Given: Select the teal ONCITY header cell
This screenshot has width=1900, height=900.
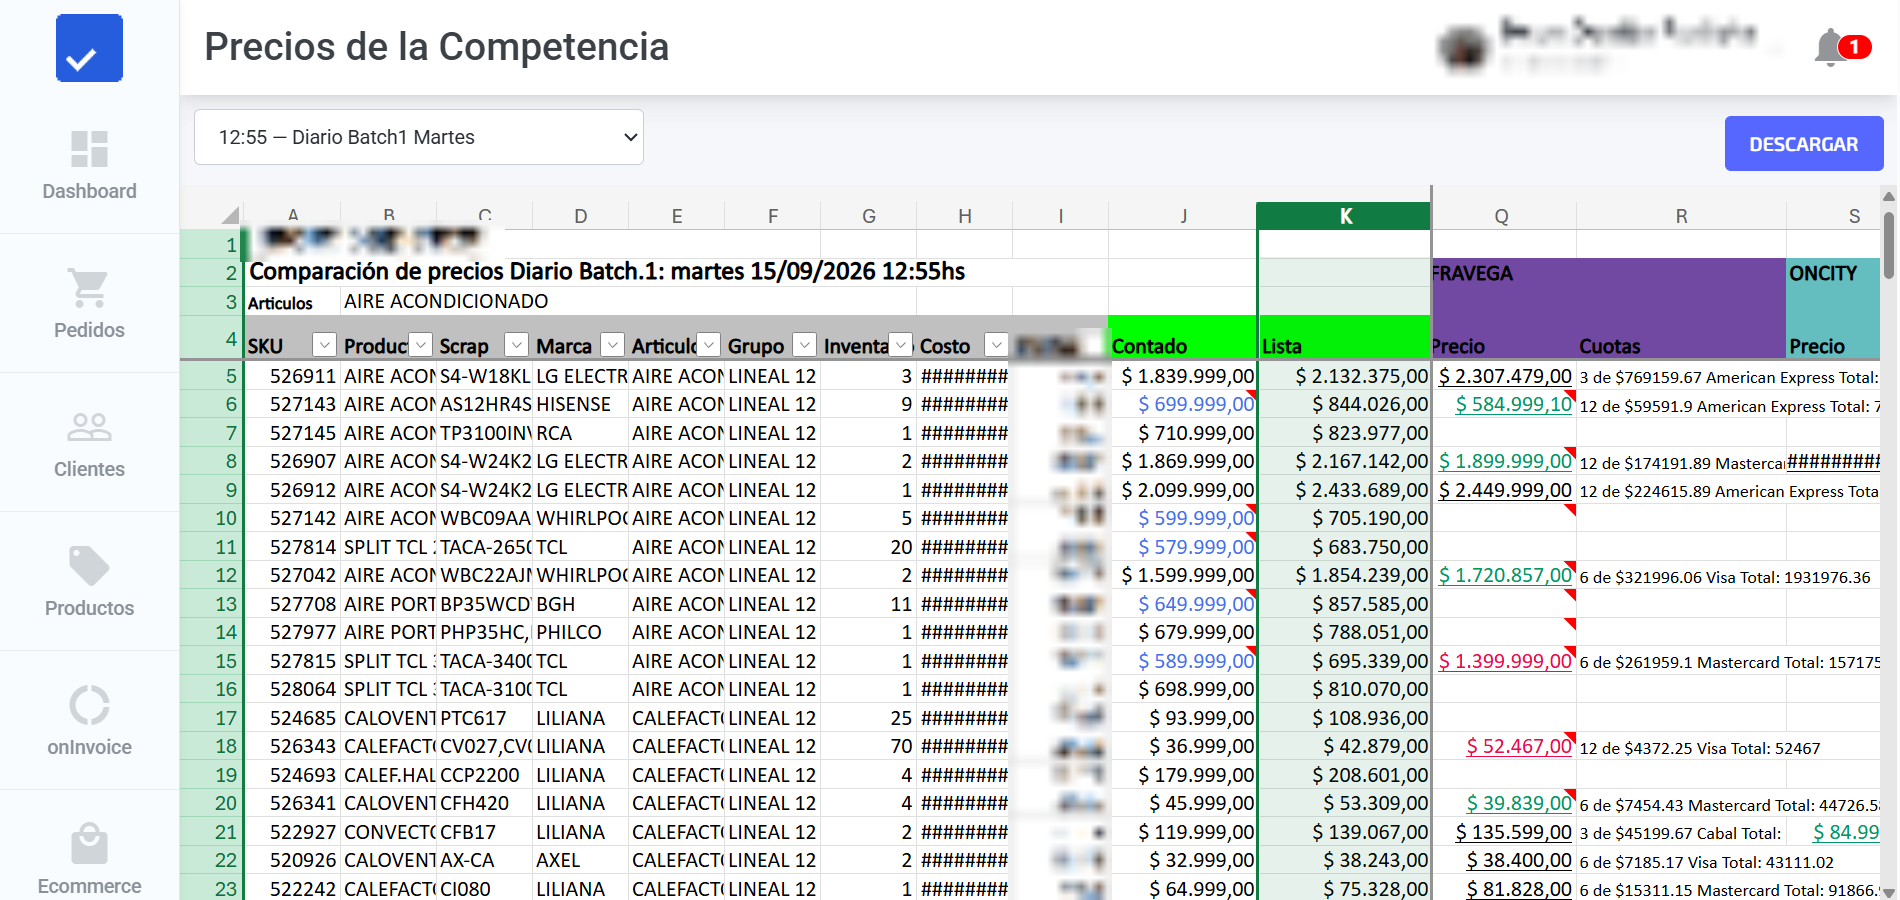Looking at the screenshot, I should pyautogui.click(x=1833, y=273).
